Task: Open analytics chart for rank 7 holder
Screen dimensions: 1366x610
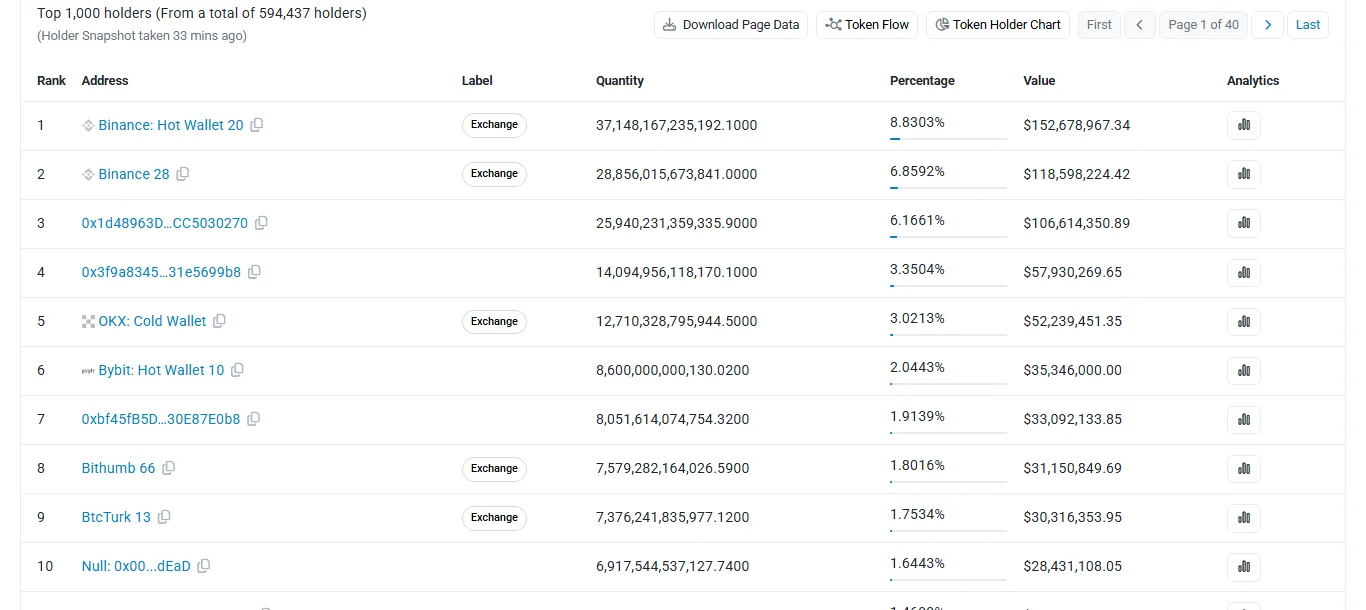Action: 1244,419
